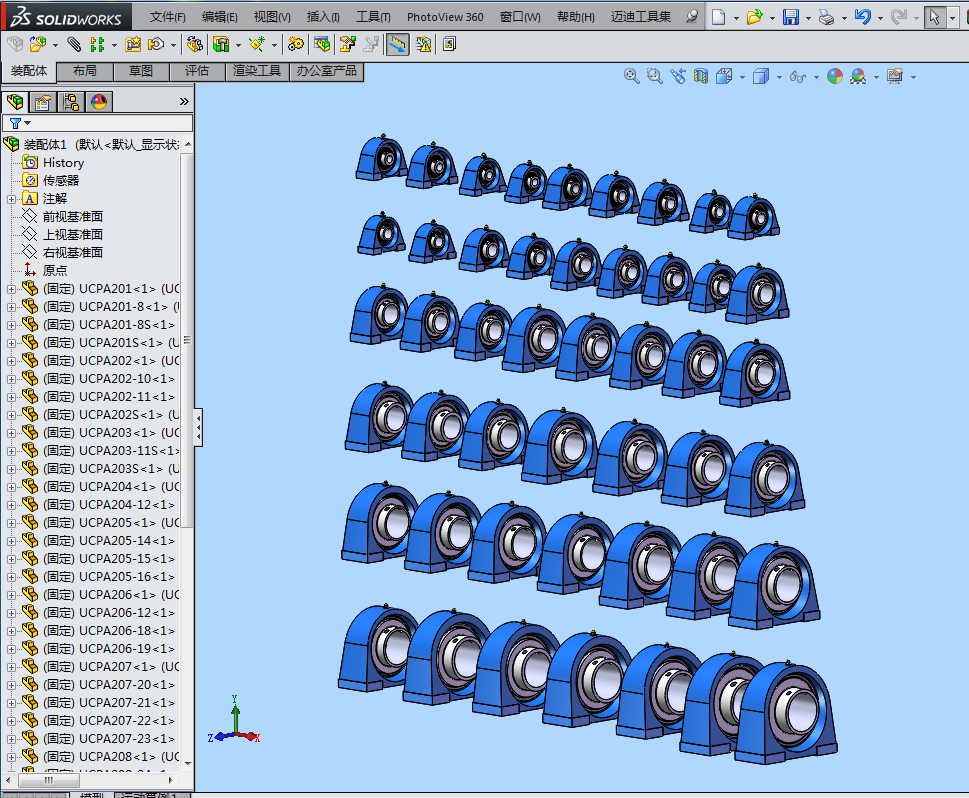This screenshot has height=798, width=969.
Task: Select UCPA206-18<1> in the tree
Action: 109,630
